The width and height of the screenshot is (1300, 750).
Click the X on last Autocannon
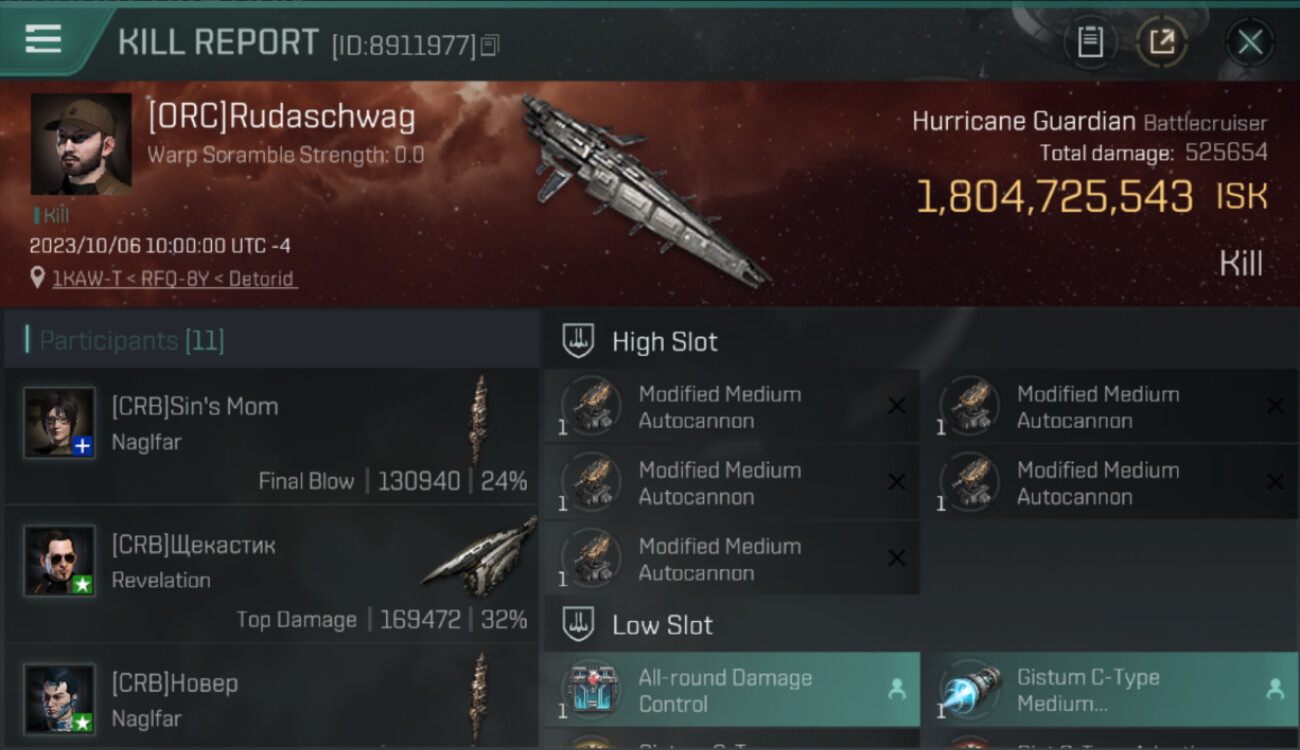[897, 558]
